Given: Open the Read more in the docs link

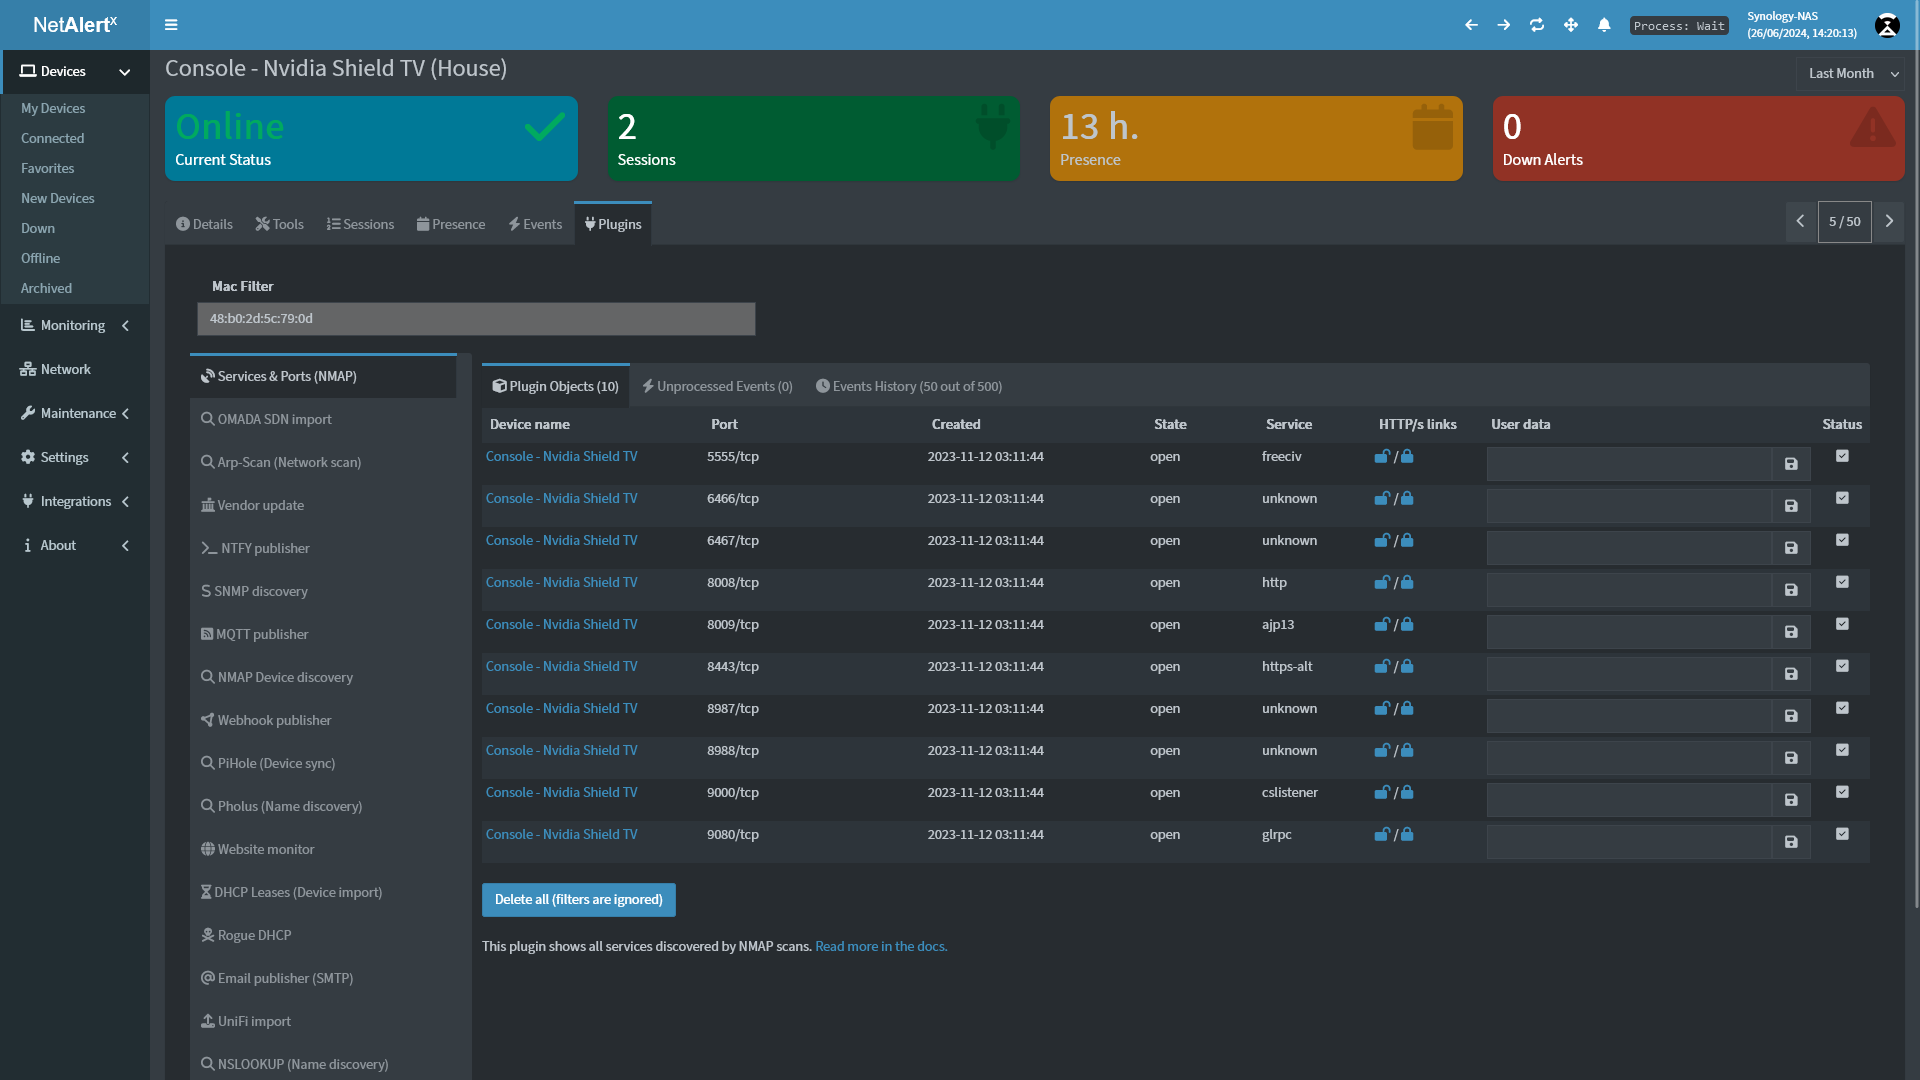Looking at the screenshot, I should pos(880,946).
